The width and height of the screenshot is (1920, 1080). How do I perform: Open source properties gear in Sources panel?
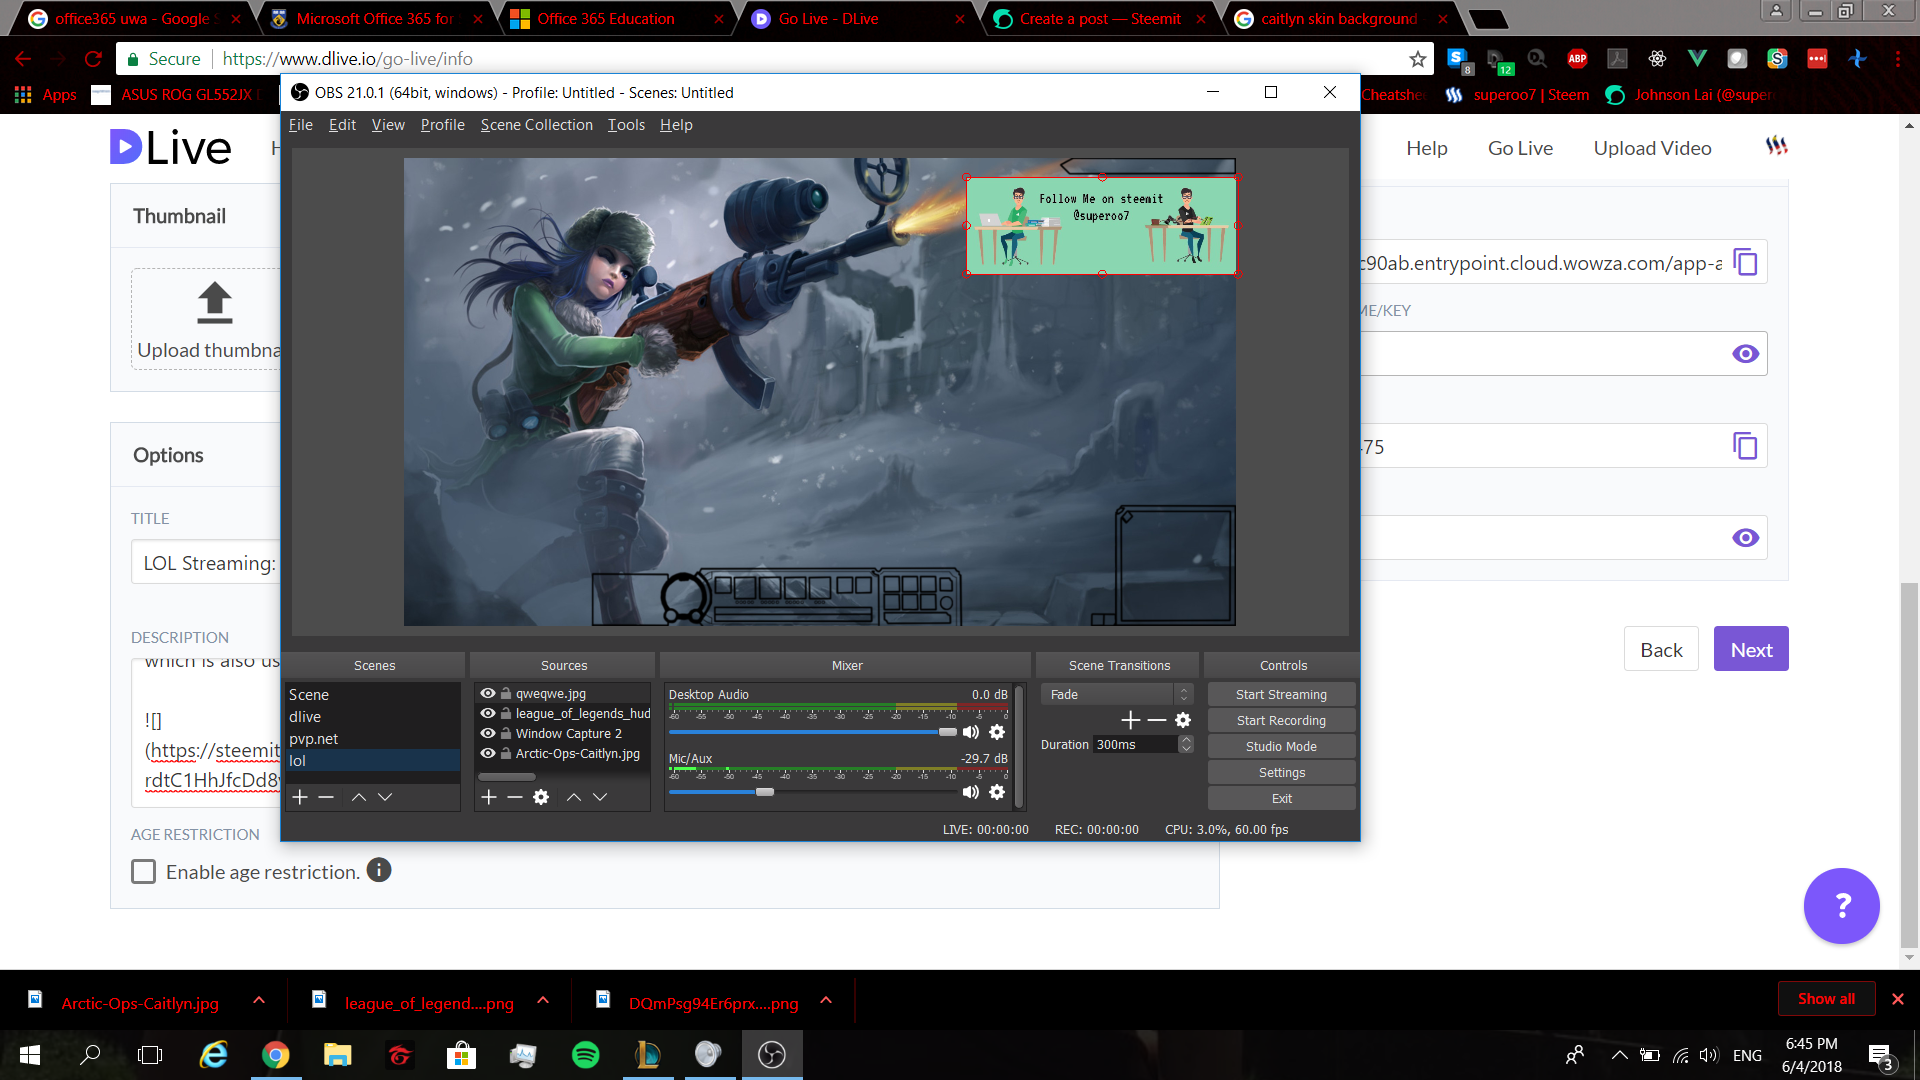pyautogui.click(x=541, y=797)
